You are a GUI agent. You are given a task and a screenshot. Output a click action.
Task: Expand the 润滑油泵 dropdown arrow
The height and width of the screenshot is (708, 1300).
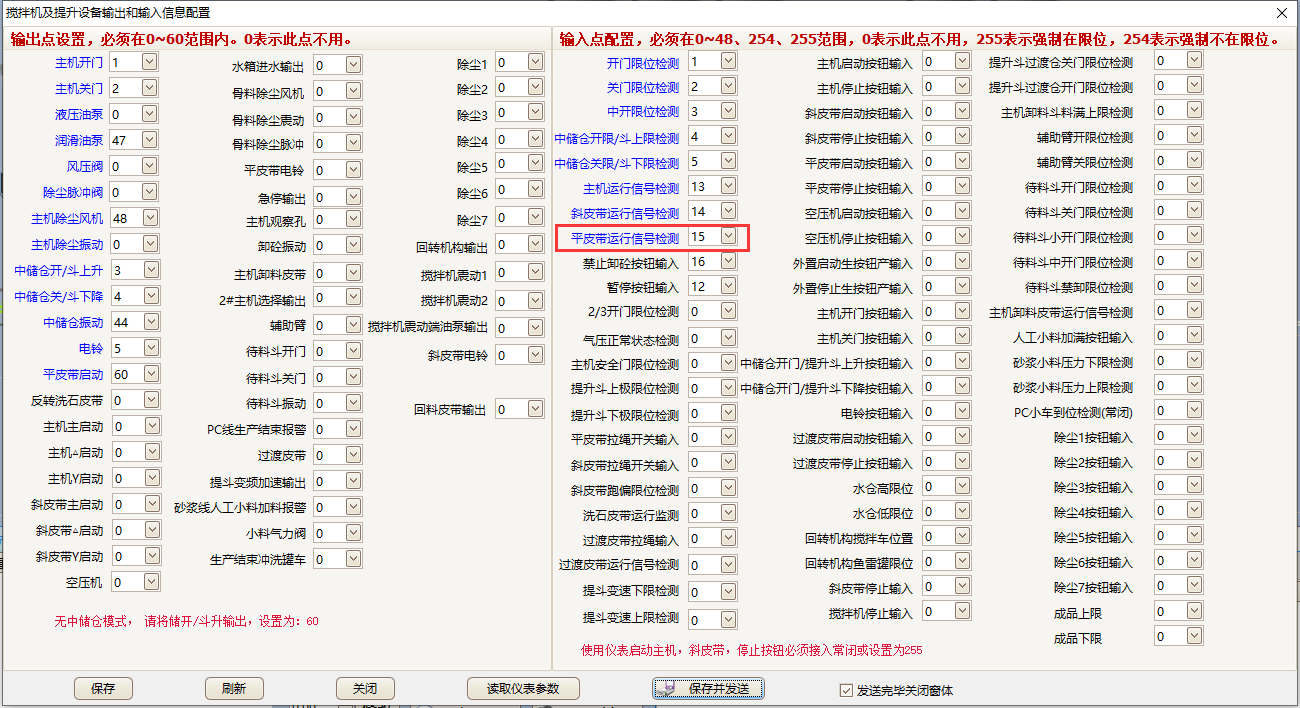click(150, 140)
